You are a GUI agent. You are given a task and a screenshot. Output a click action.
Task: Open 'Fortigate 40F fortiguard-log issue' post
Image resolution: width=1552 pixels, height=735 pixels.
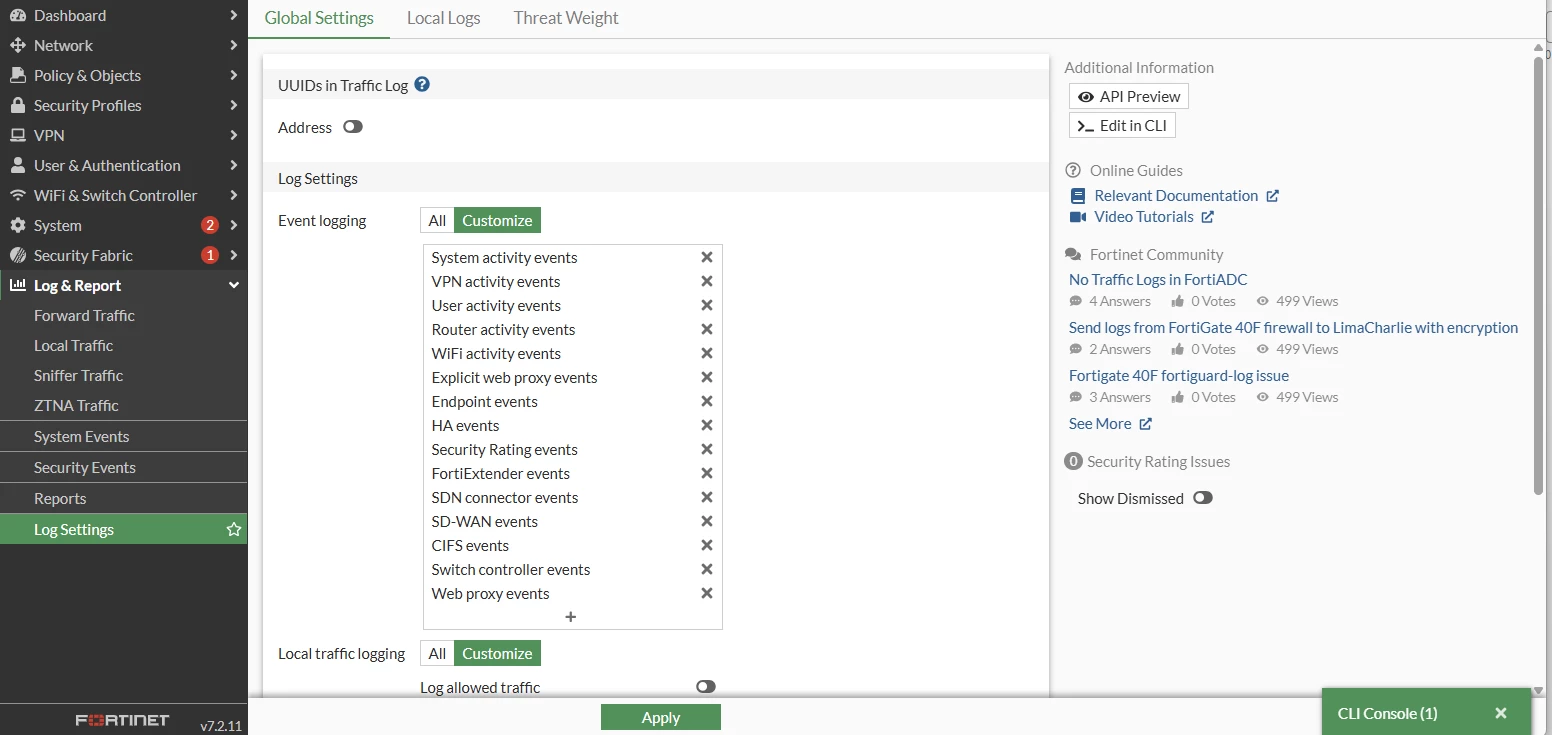coord(1179,375)
